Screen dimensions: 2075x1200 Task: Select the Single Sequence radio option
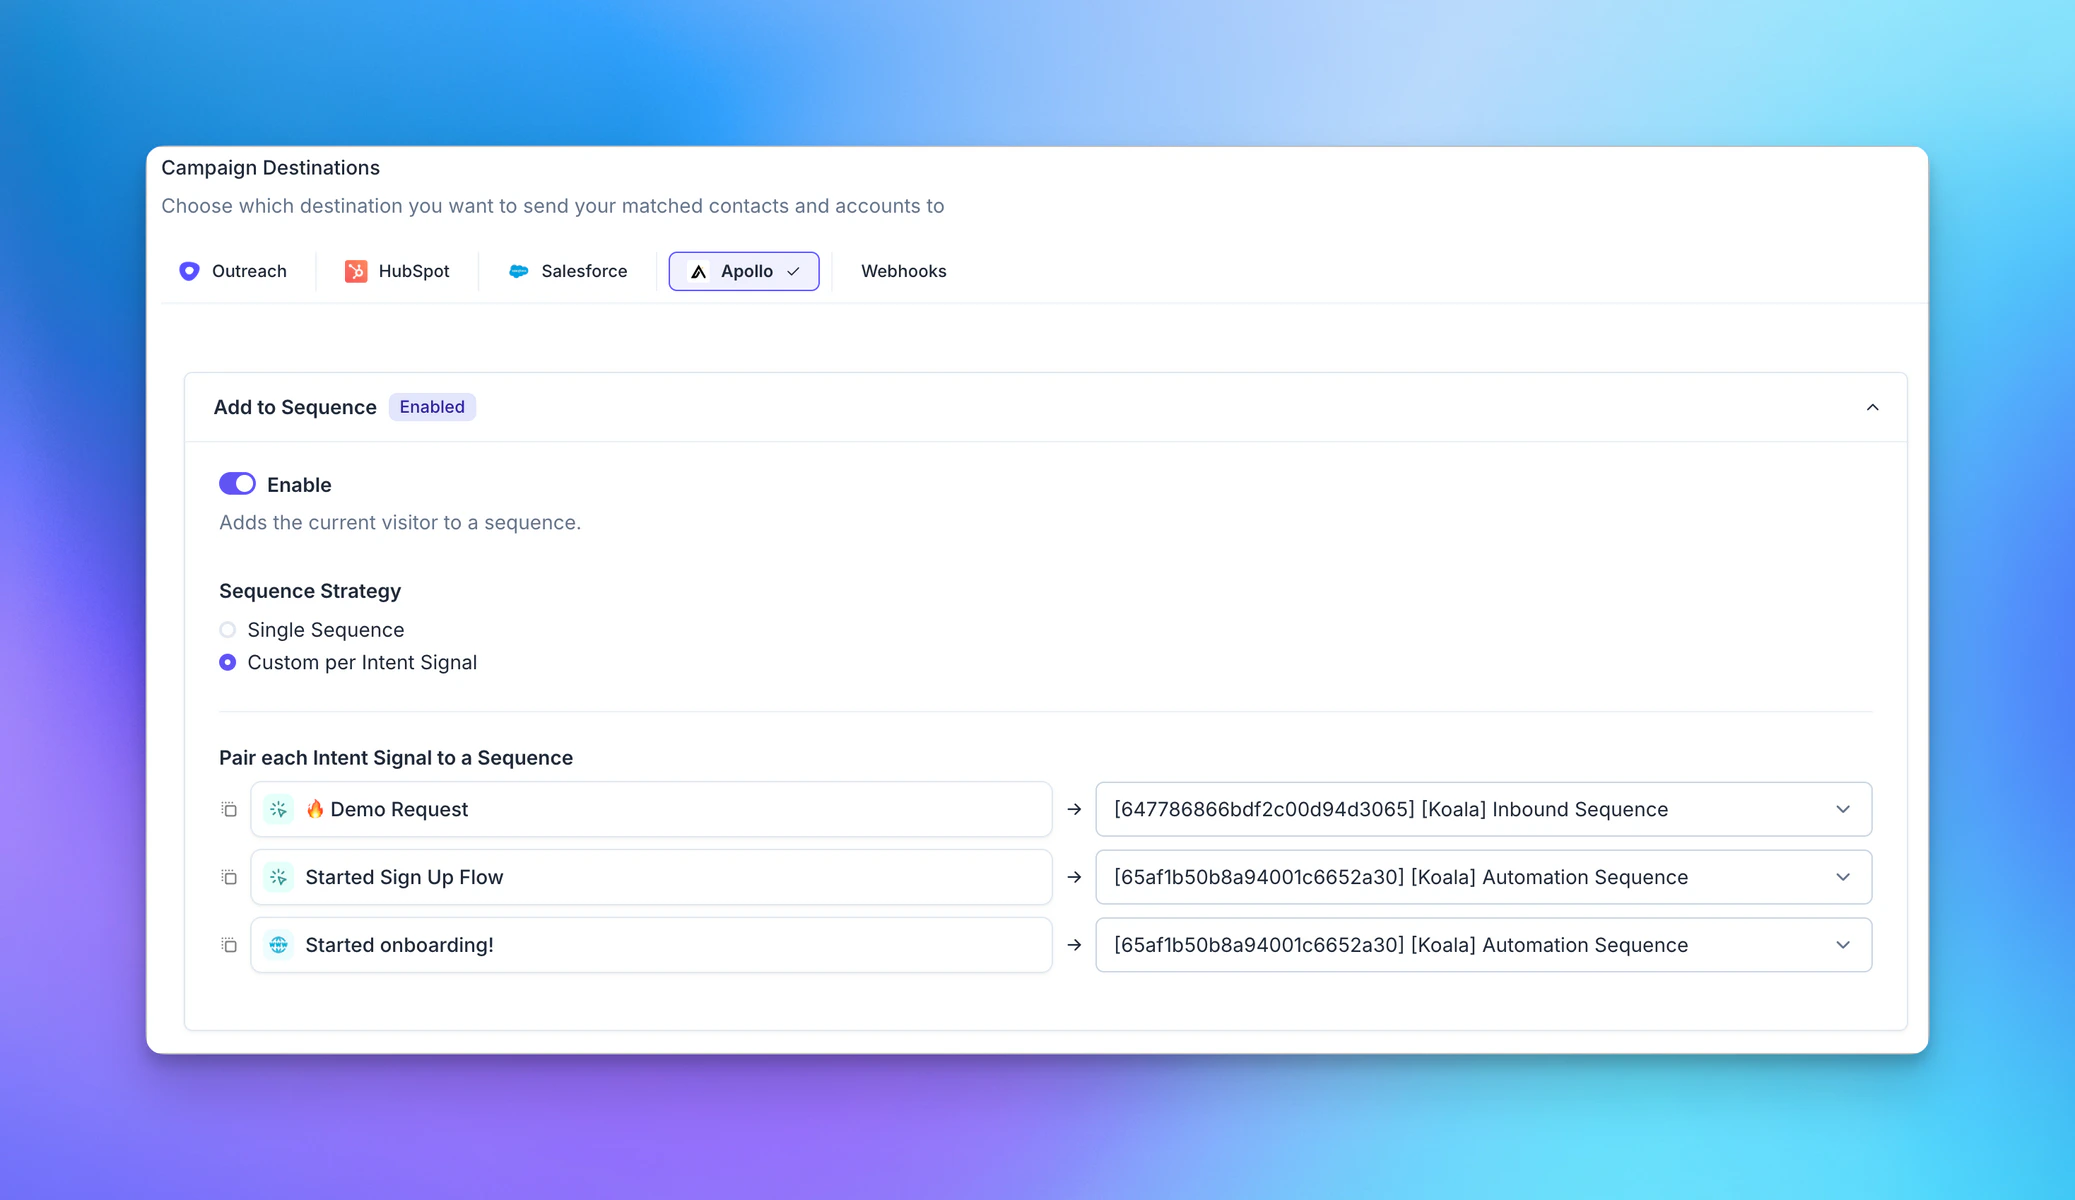coord(228,630)
